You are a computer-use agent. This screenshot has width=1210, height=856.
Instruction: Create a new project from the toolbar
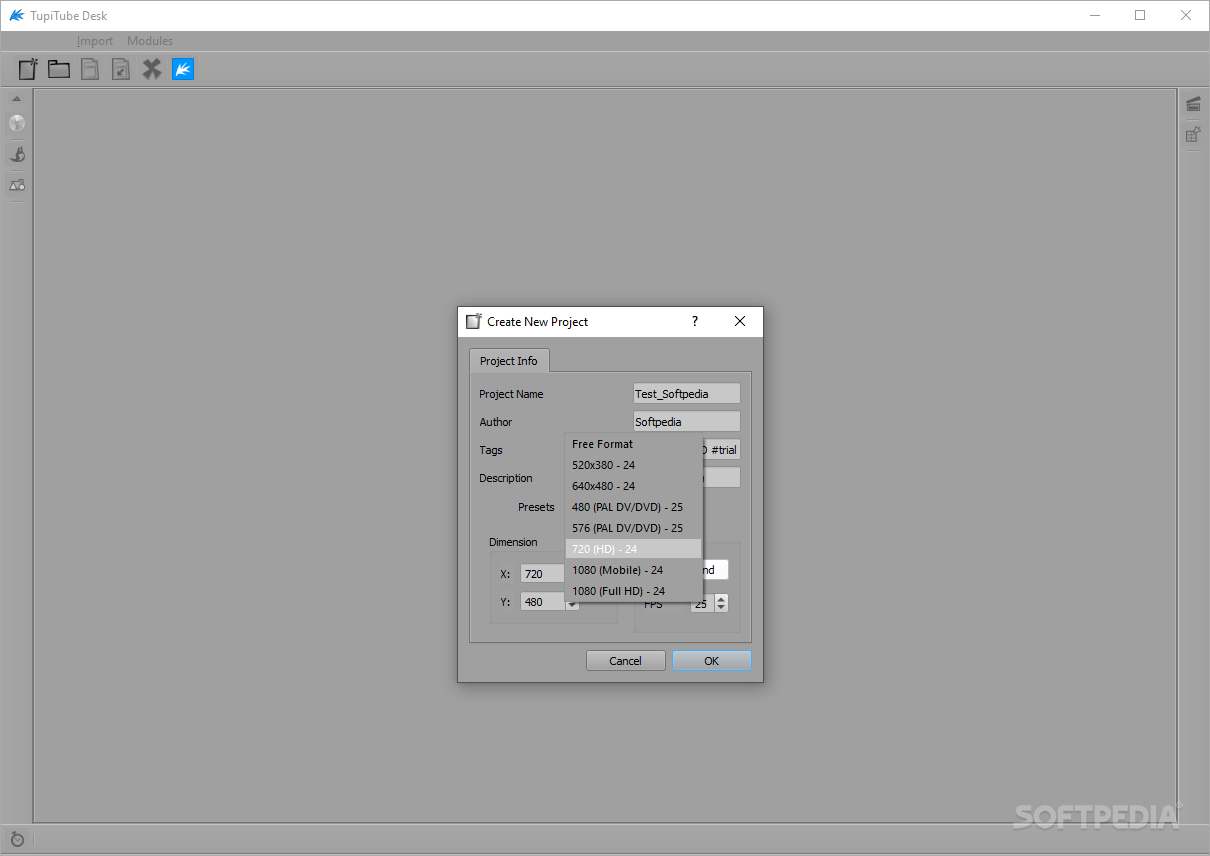pyautogui.click(x=27, y=68)
